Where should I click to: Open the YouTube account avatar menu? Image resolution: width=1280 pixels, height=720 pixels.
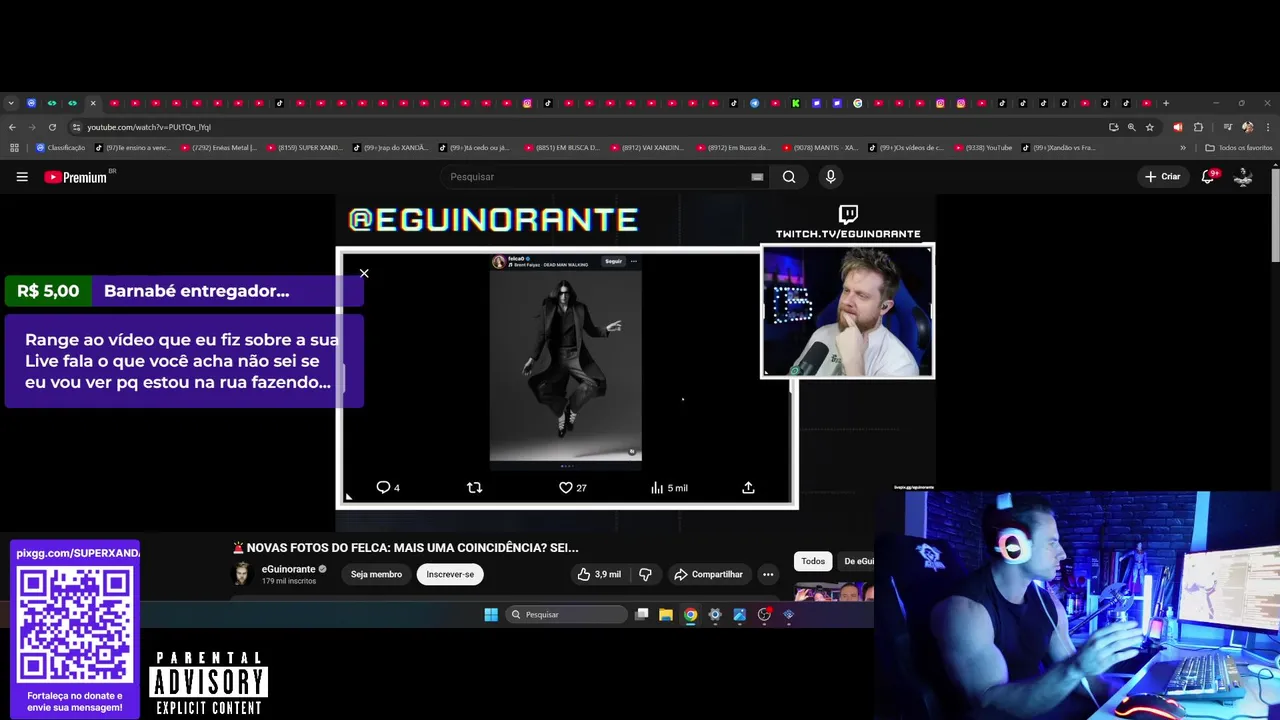tap(1243, 177)
